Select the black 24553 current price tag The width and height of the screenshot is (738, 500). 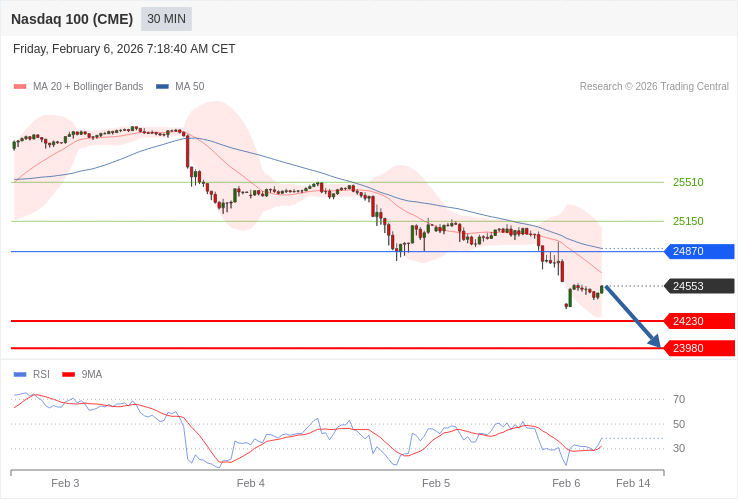coord(699,286)
